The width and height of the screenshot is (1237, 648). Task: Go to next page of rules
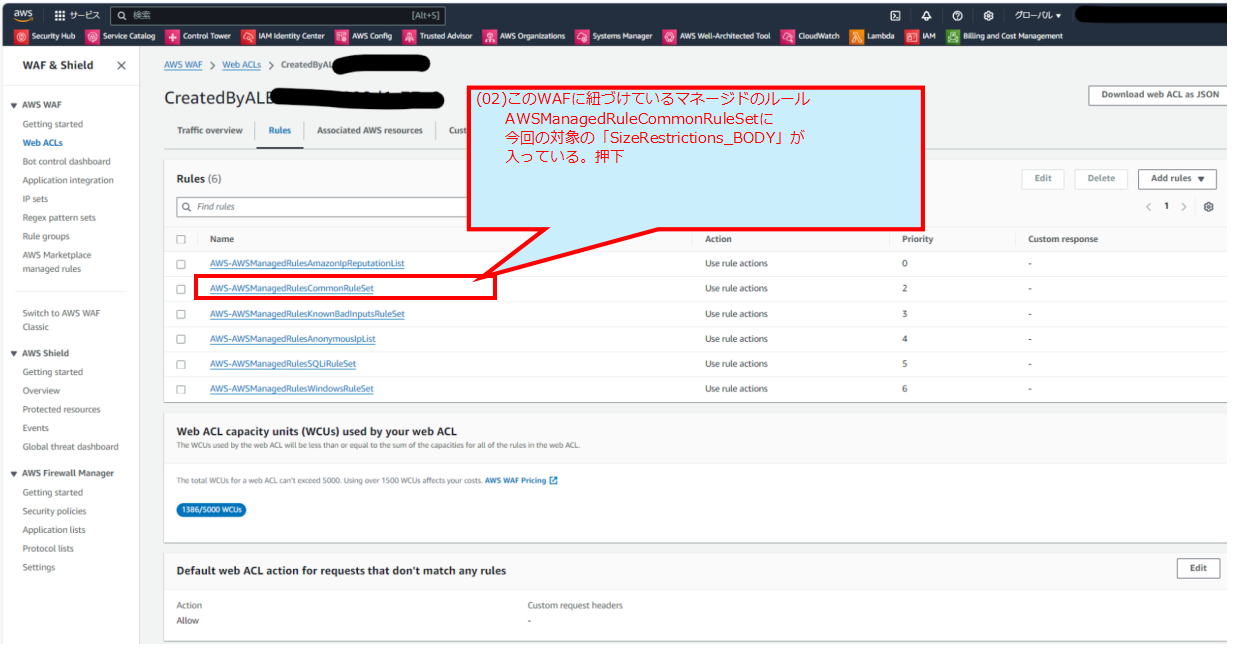1184,207
